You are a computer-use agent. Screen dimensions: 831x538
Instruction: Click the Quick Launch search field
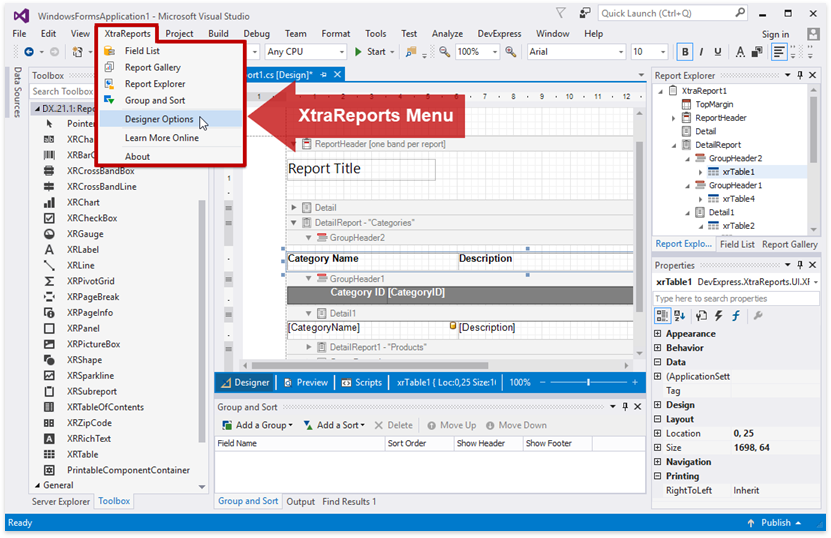point(673,14)
